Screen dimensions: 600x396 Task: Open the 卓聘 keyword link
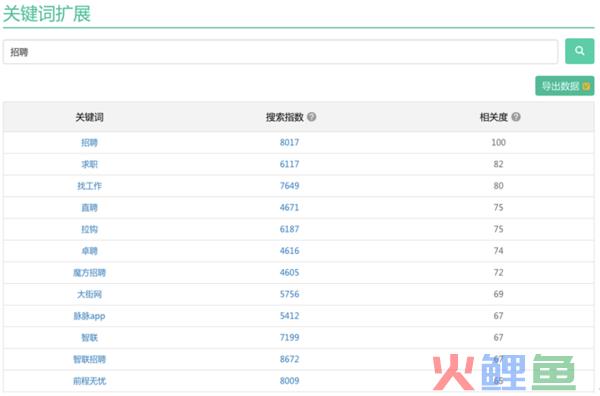click(x=90, y=251)
